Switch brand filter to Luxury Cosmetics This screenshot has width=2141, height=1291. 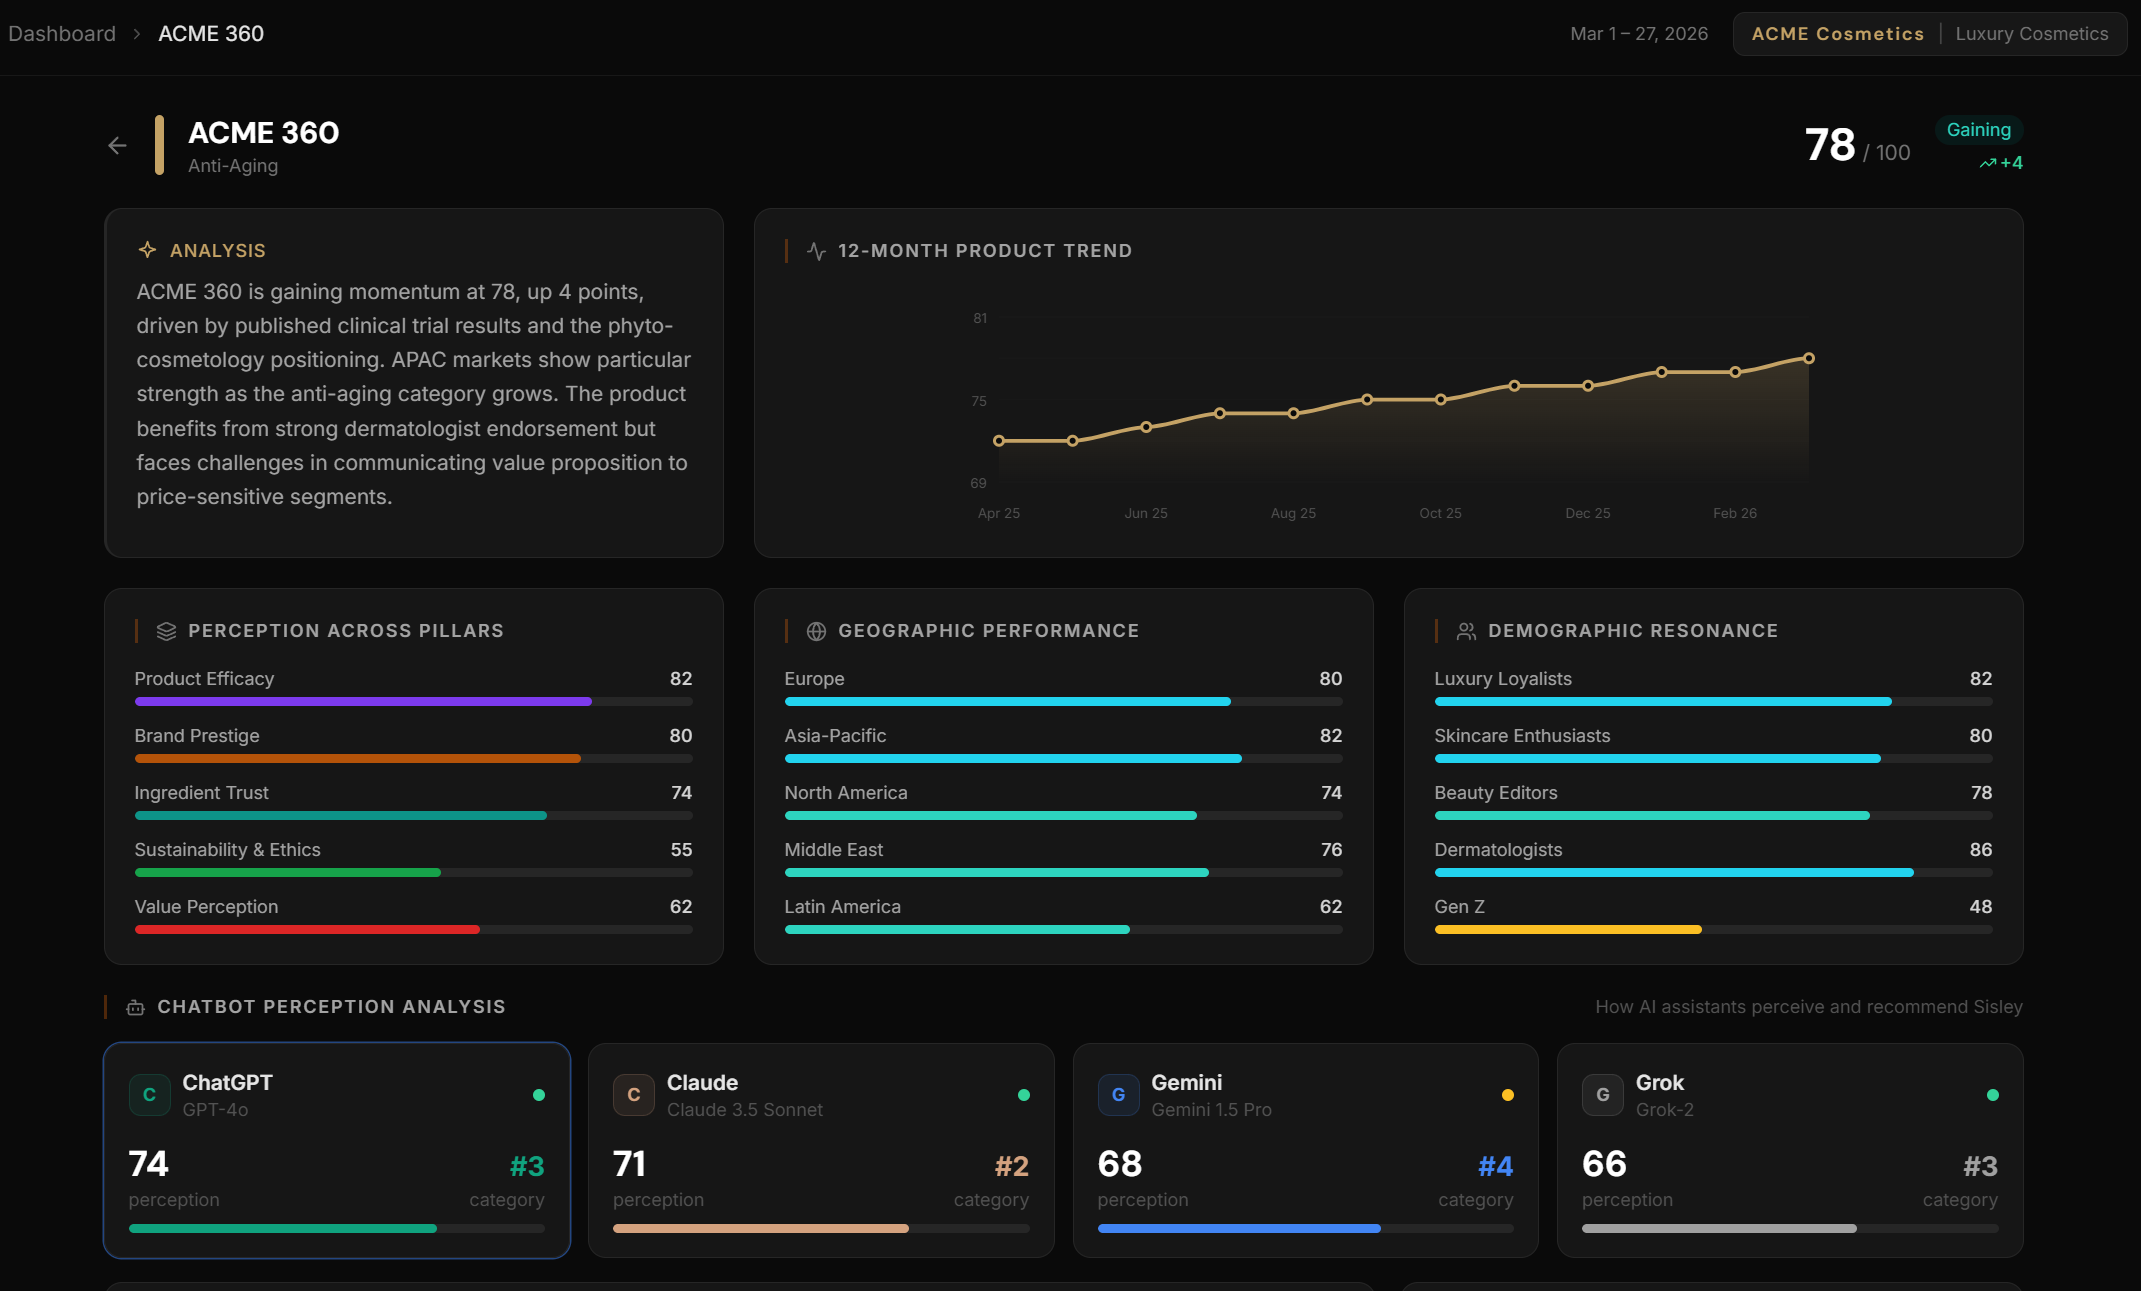click(x=2032, y=33)
